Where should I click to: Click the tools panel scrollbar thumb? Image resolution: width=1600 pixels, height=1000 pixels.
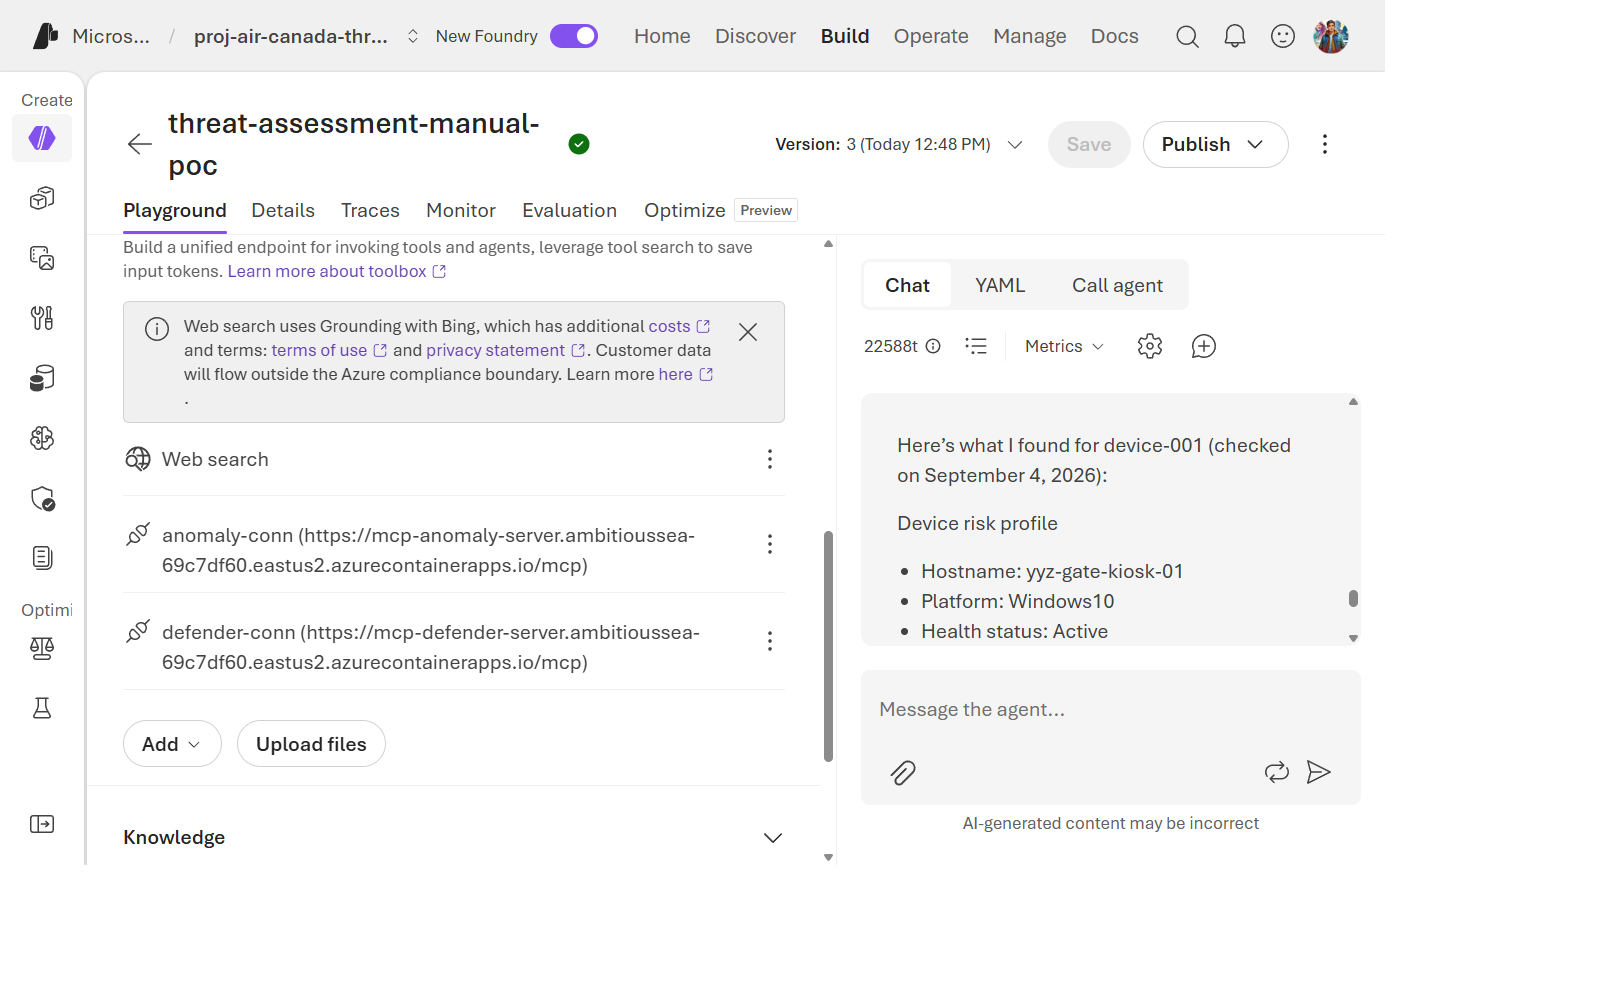click(828, 646)
